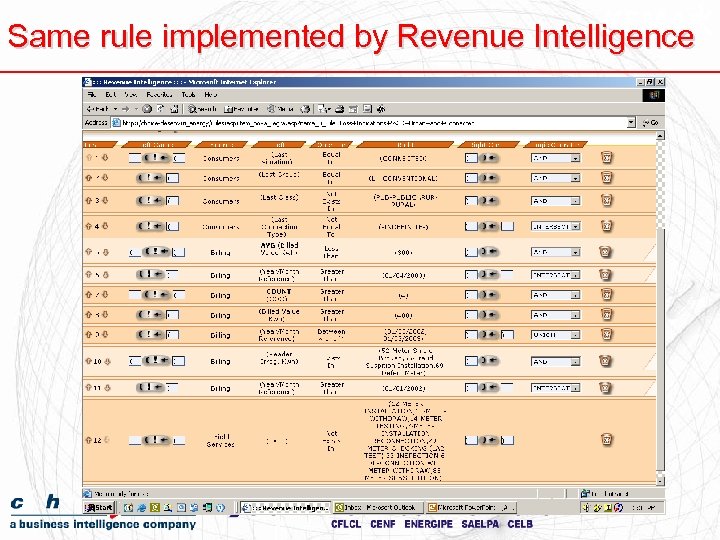The height and width of the screenshot is (540, 720).
Task: Click trash icon for row 9 Between condition
Action: pyautogui.click(x=606, y=334)
